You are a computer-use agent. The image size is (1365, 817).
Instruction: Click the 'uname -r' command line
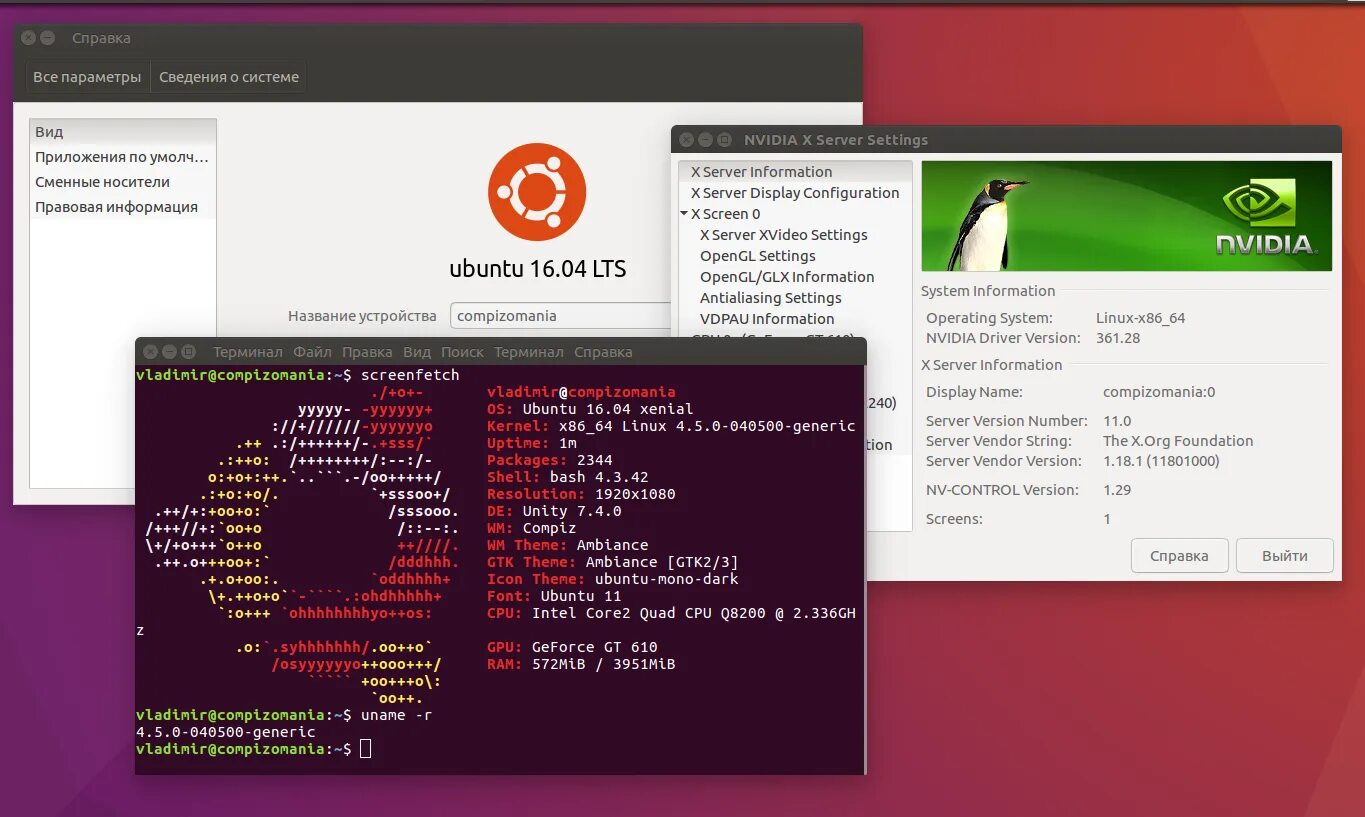[x=397, y=715]
